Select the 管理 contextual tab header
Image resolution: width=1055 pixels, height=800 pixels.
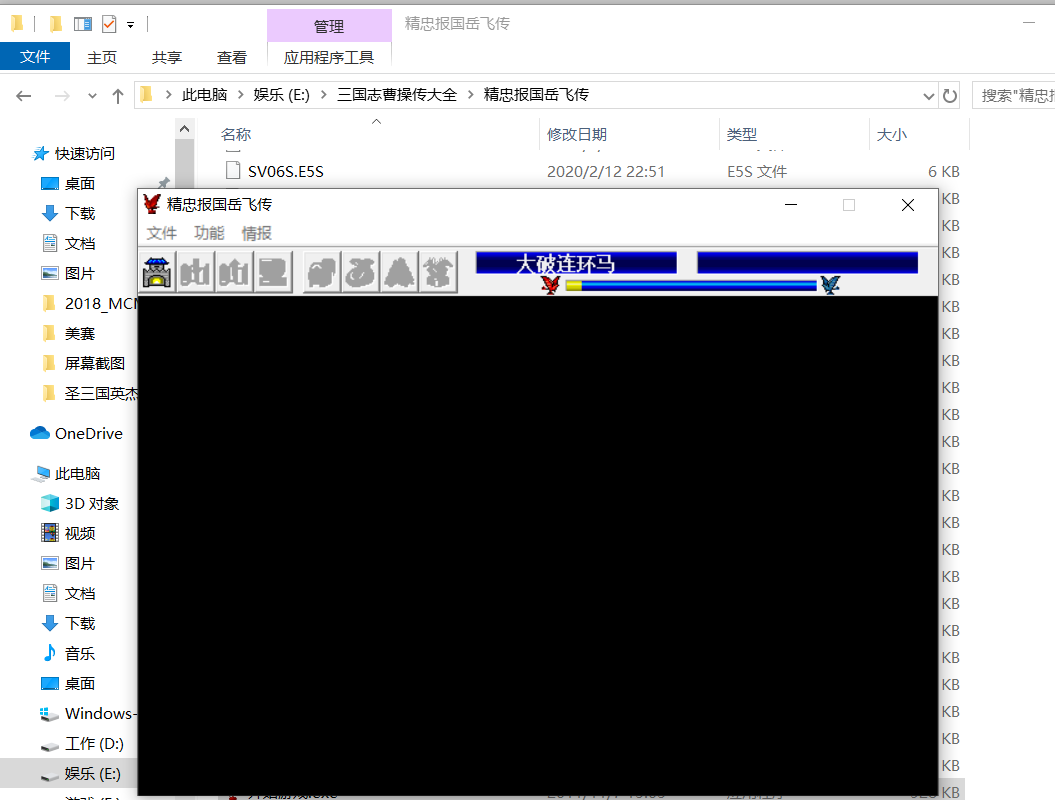[x=329, y=26]
